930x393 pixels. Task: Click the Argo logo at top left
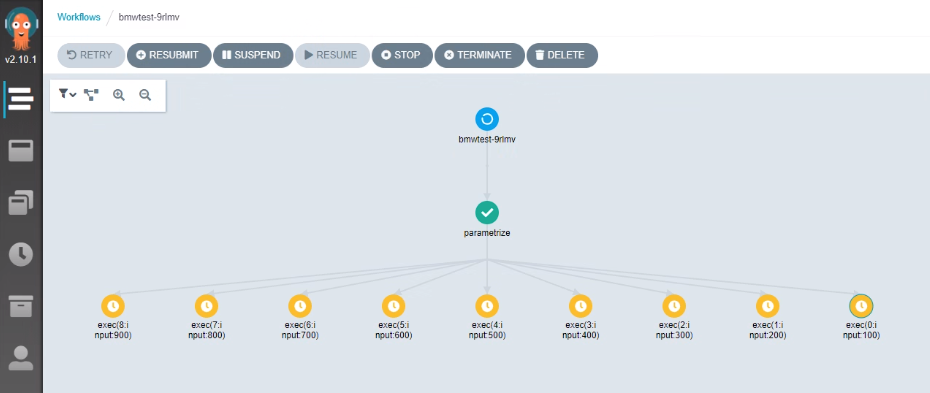pos(21,30)
